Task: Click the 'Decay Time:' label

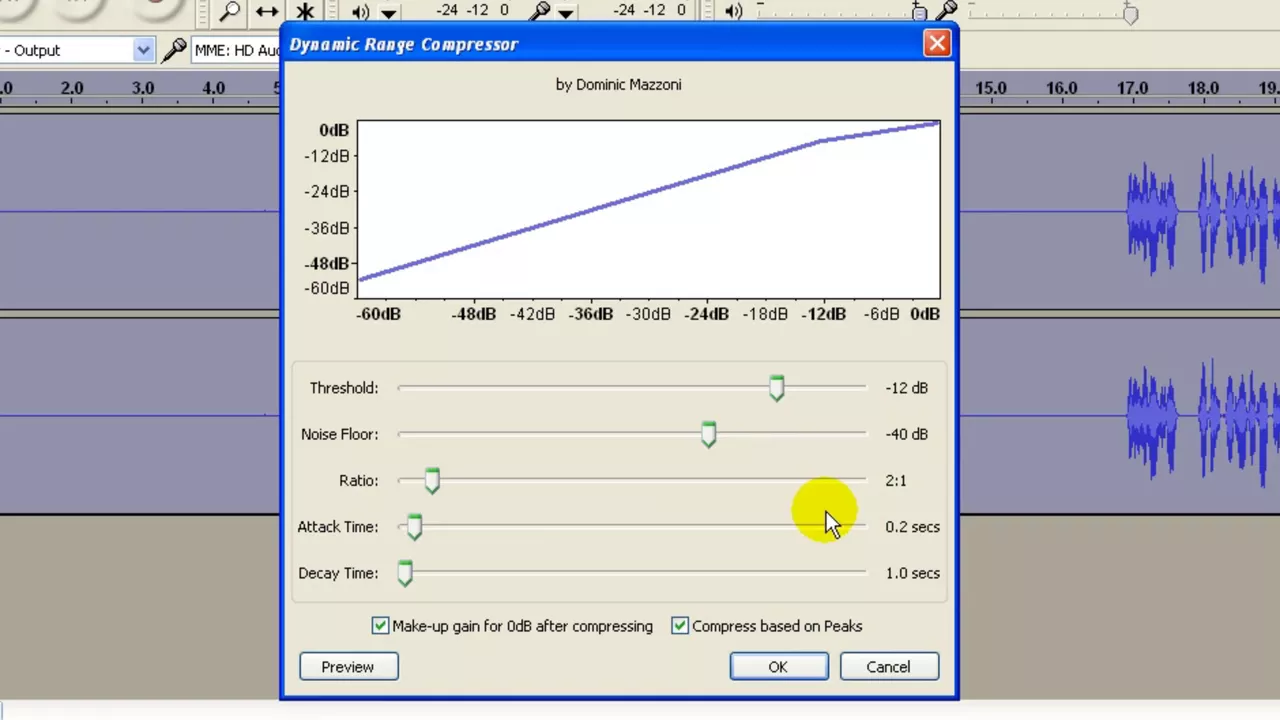Action: [x=338, y=573]
